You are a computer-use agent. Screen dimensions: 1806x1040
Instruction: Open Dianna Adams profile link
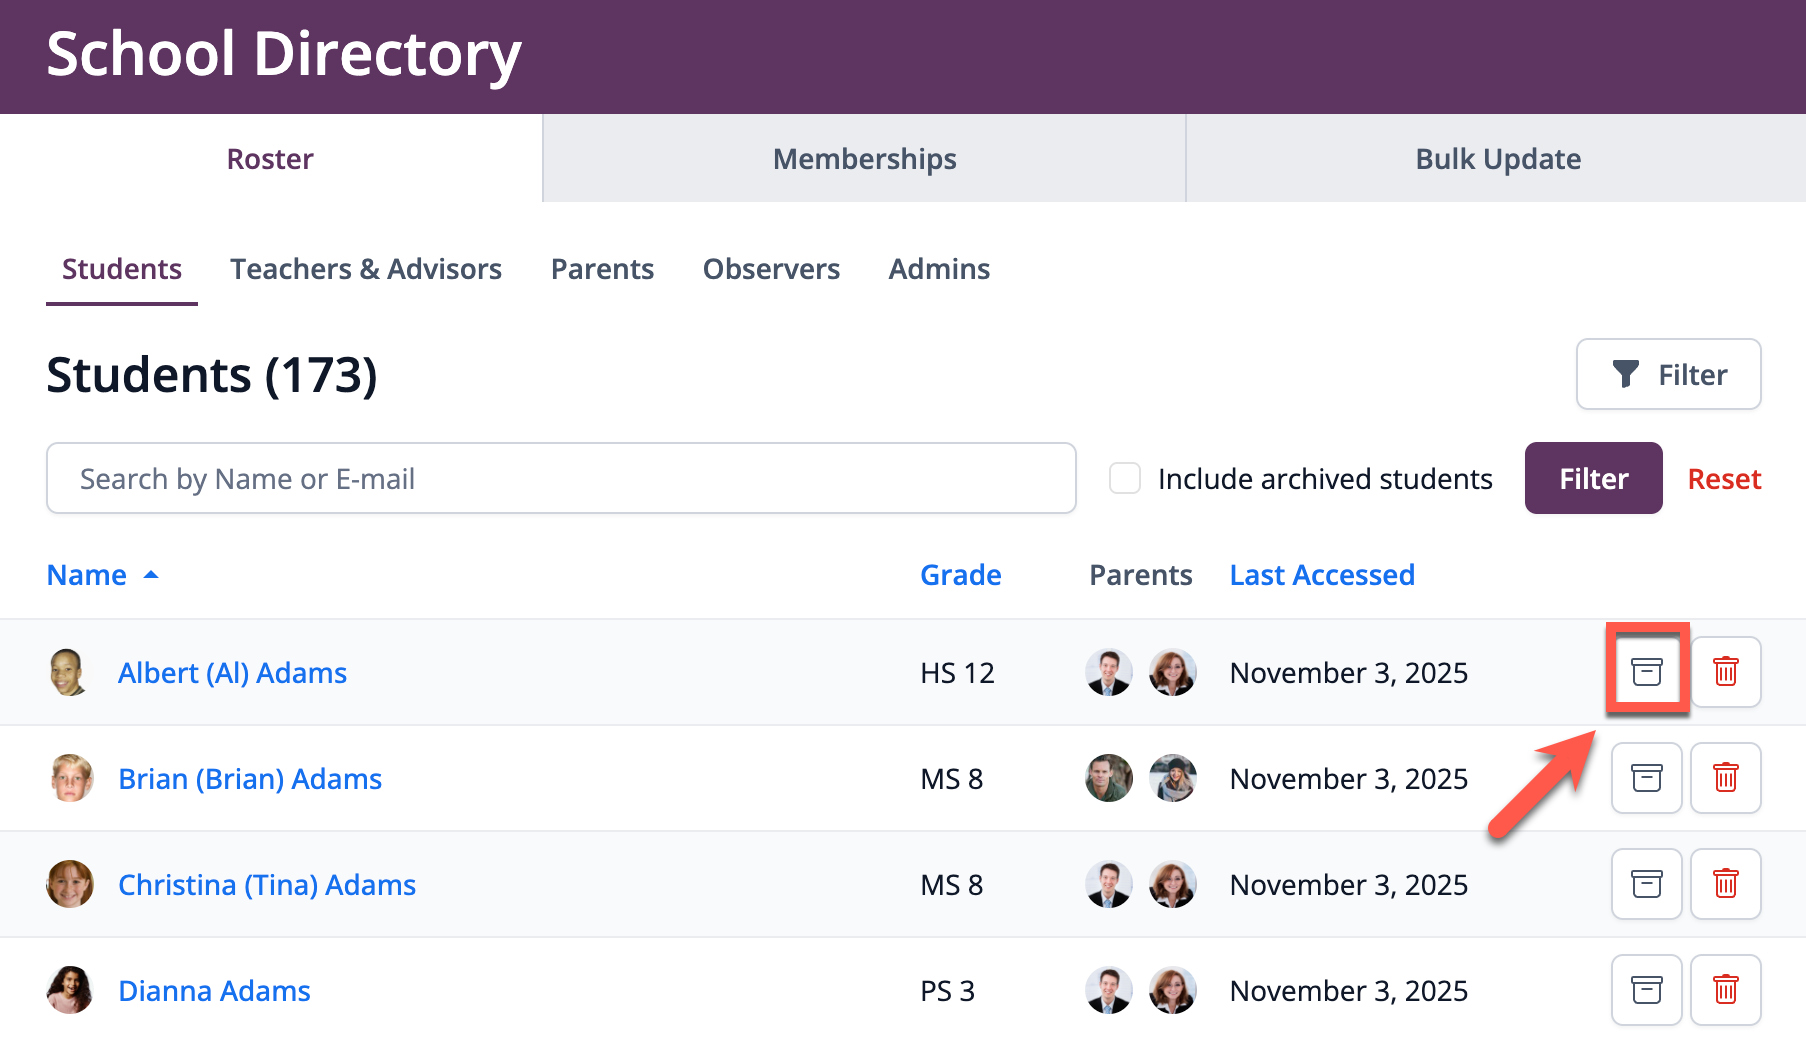pyautogui.click(x=214, y=991)
